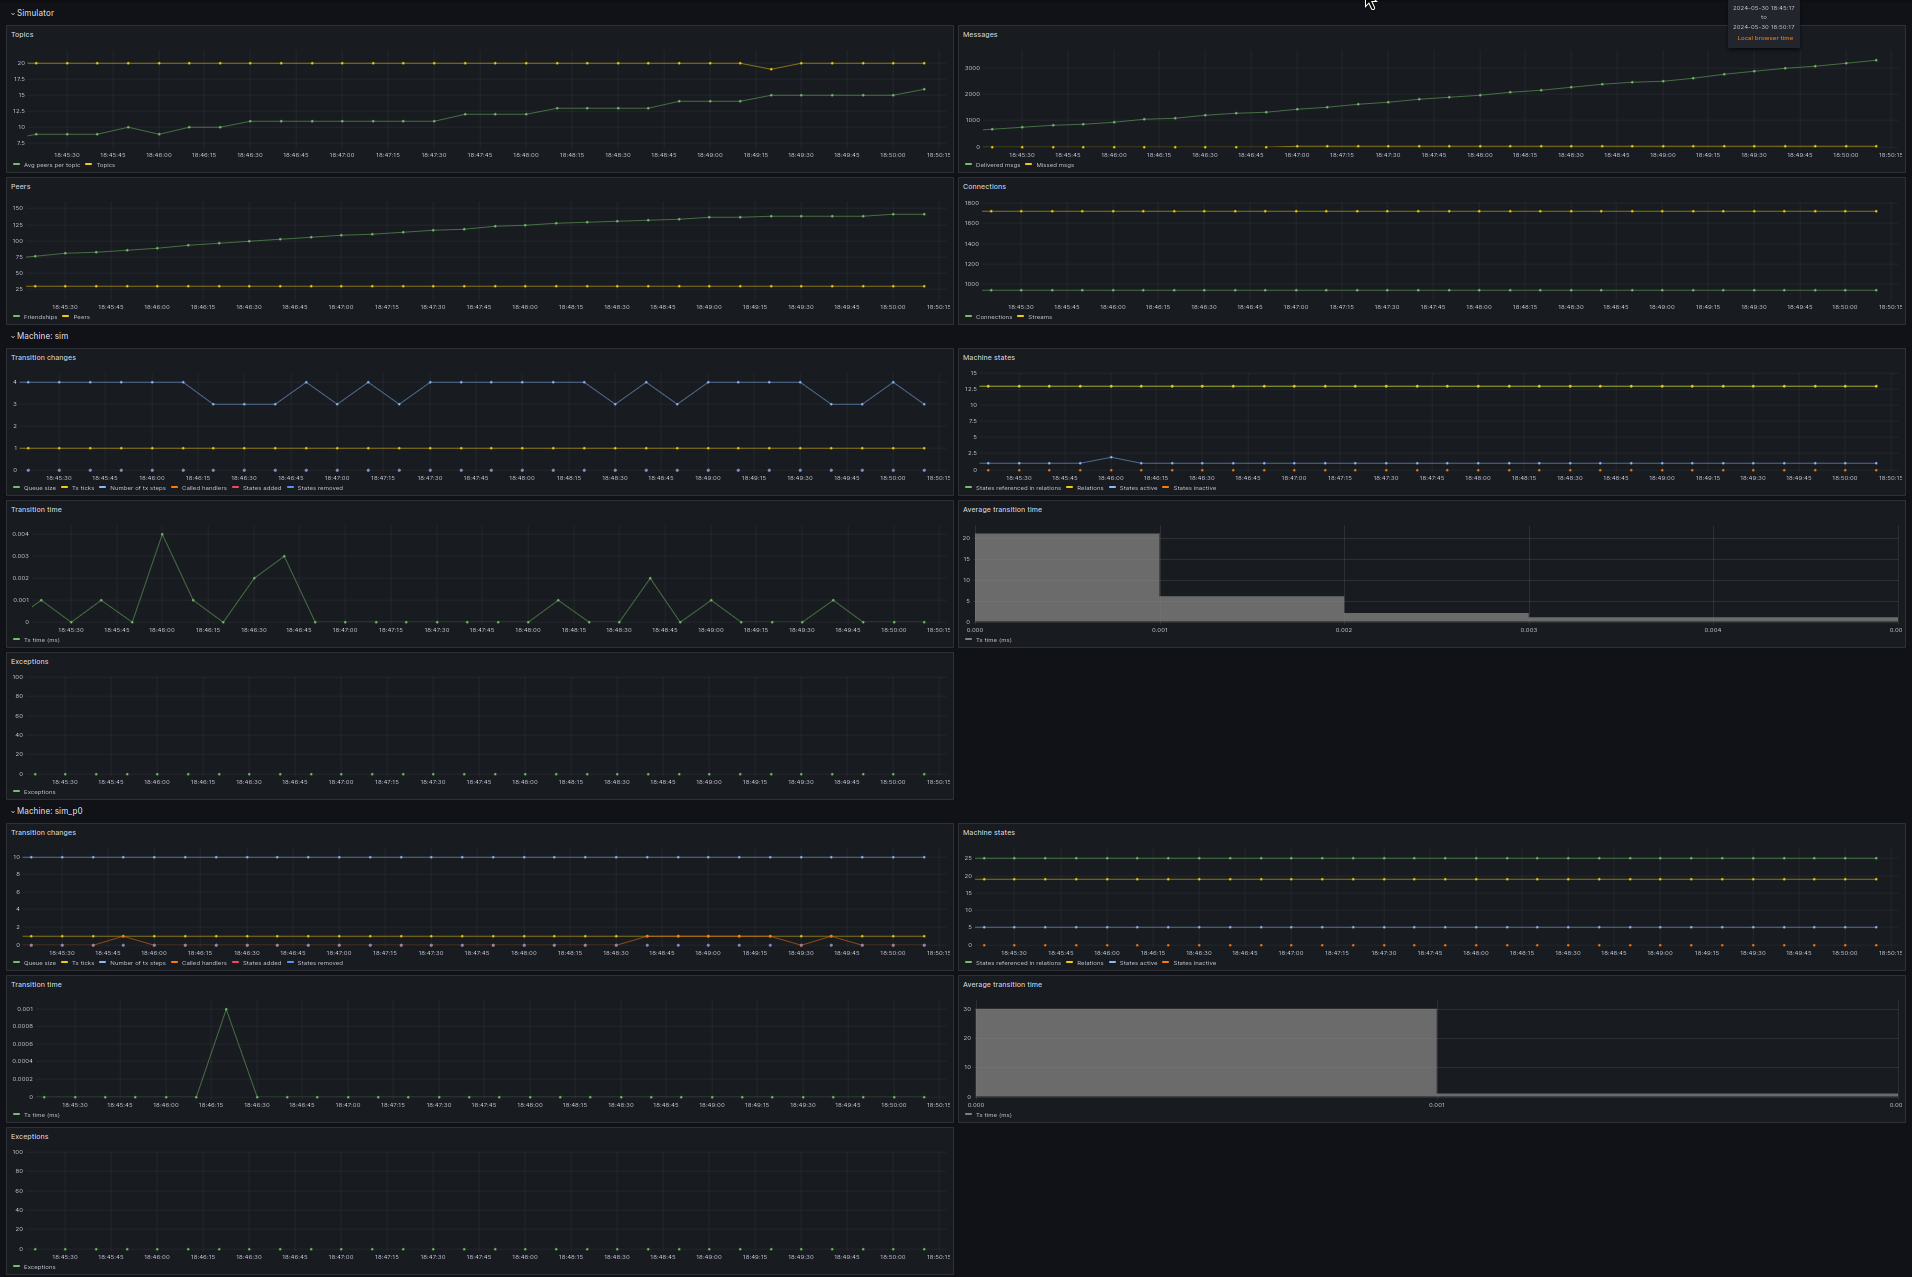This screenshot has width=1912, height=1277.
Task: Toggle 'States removed' in sim_p0 Transition changes legend
Action: 320,963
